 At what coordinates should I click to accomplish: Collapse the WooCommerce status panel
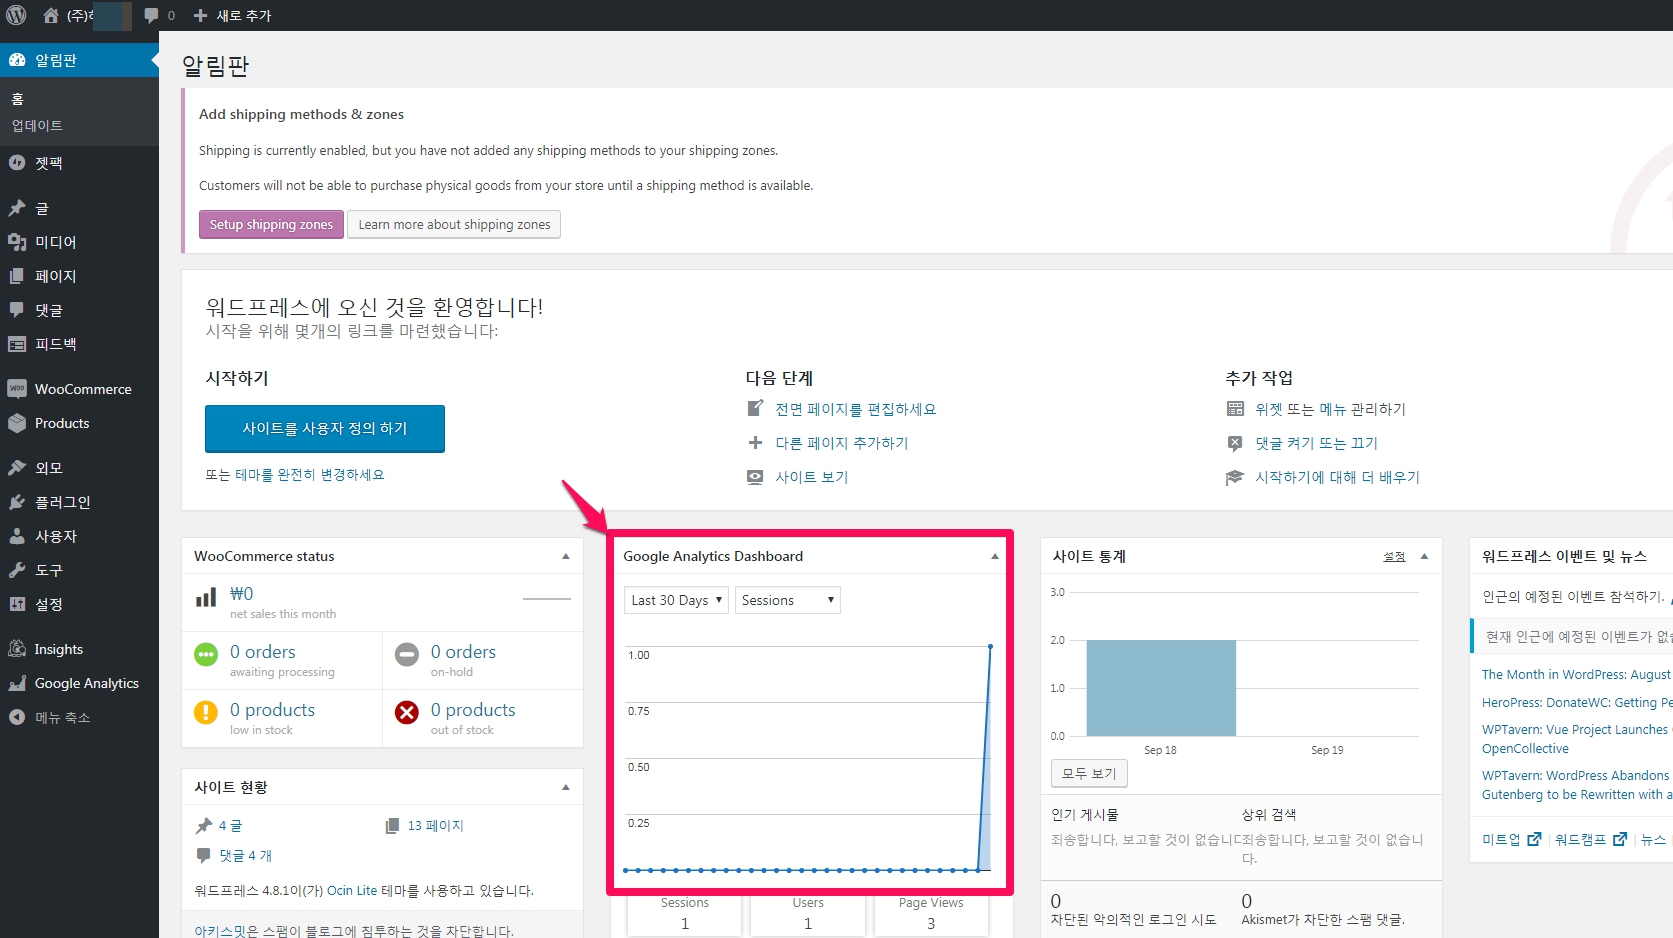(566, 556)
